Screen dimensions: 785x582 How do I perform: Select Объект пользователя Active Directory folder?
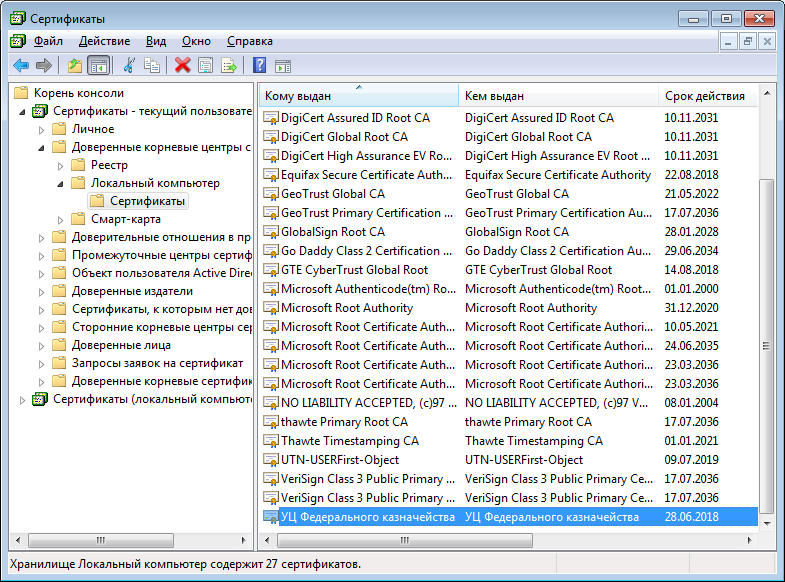(x=161, y=273)
